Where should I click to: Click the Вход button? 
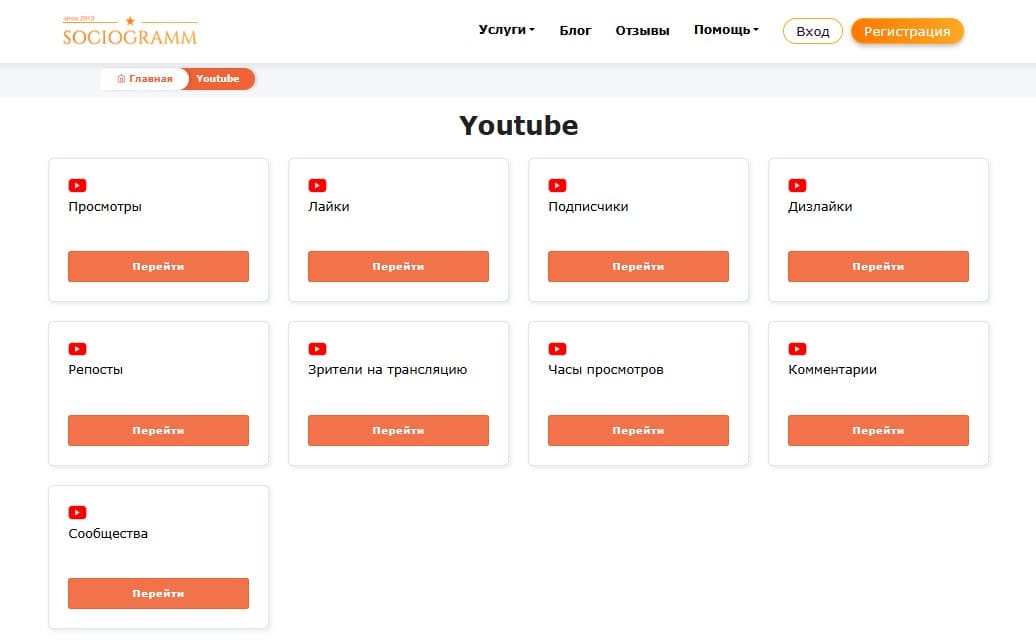click(x=813, y=31)
